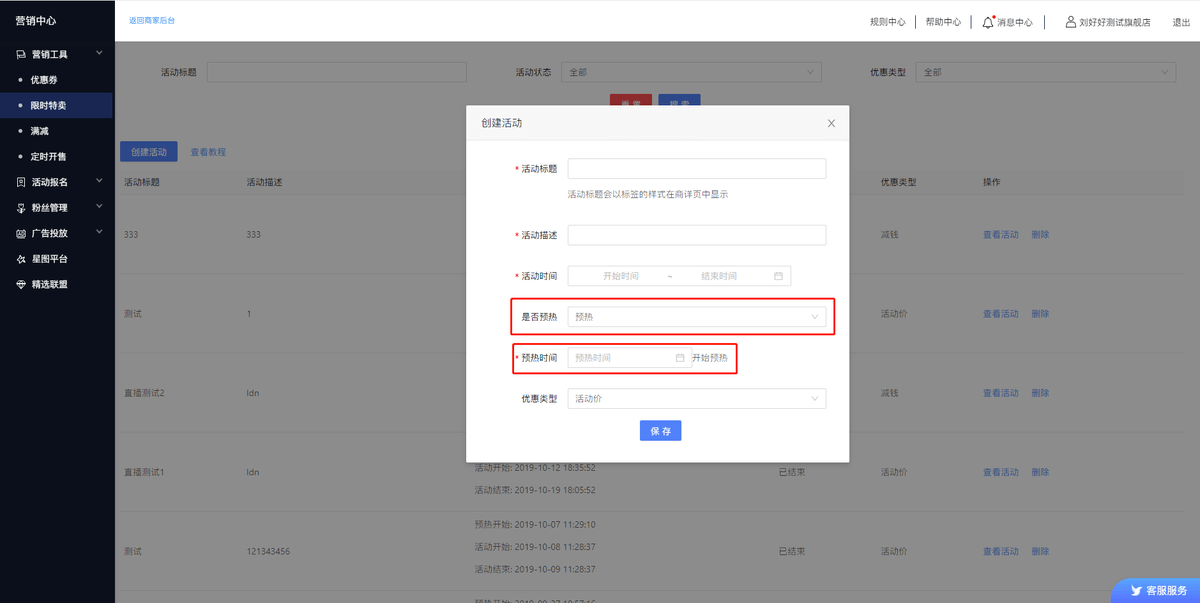
Task: Click the 121343456 description cell
Action: pos(266,551)
